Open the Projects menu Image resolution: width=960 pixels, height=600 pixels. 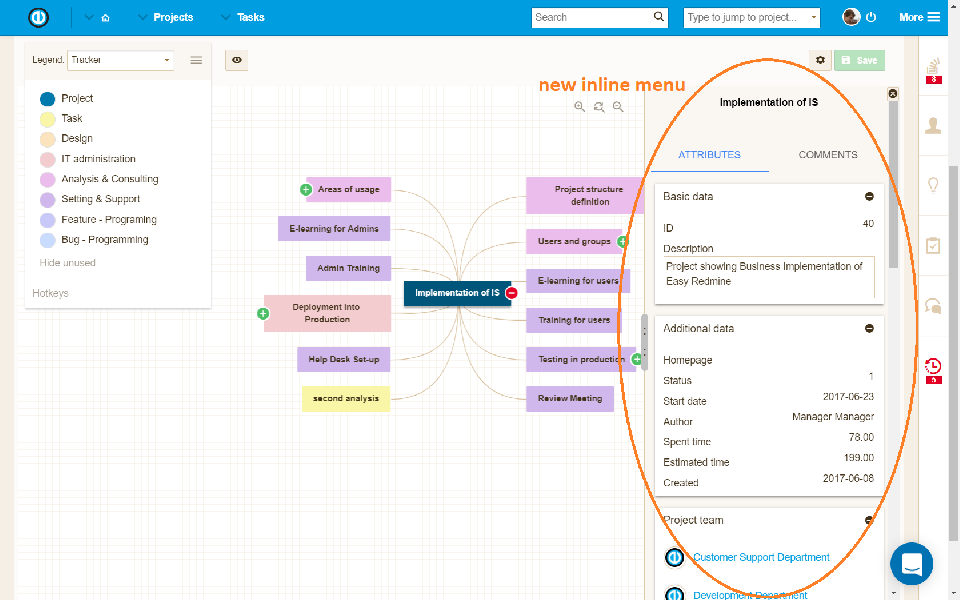172,17
